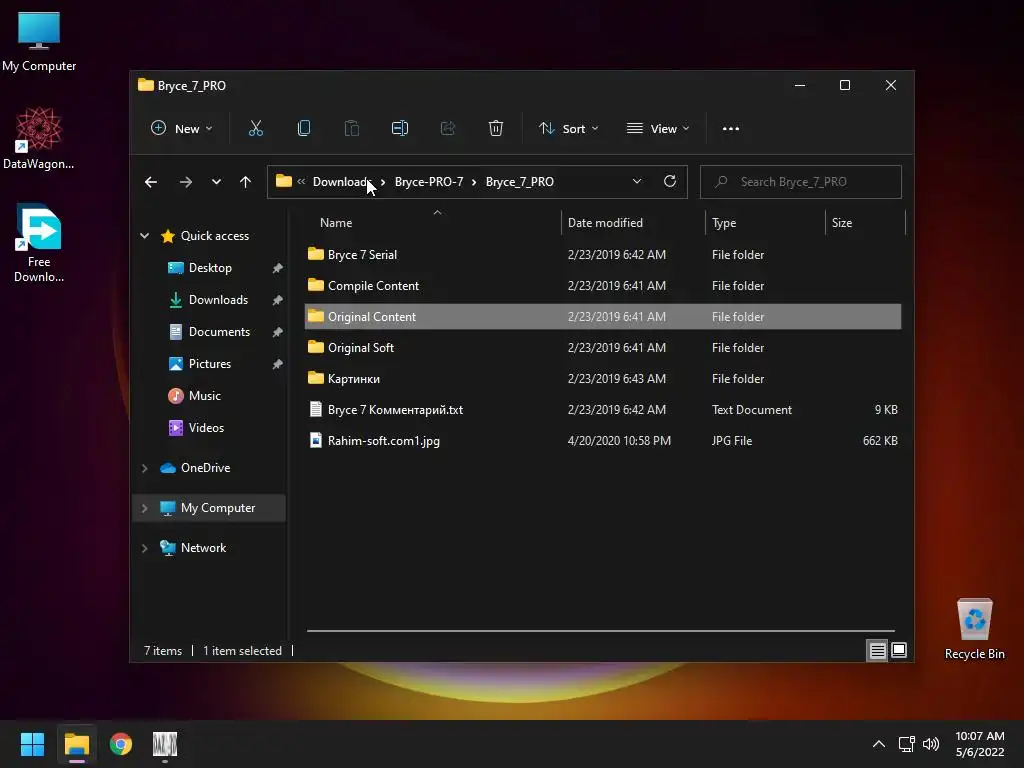Expand address bar history dropdown
The image size is (1024, 768).
click(x=637, y=182)
